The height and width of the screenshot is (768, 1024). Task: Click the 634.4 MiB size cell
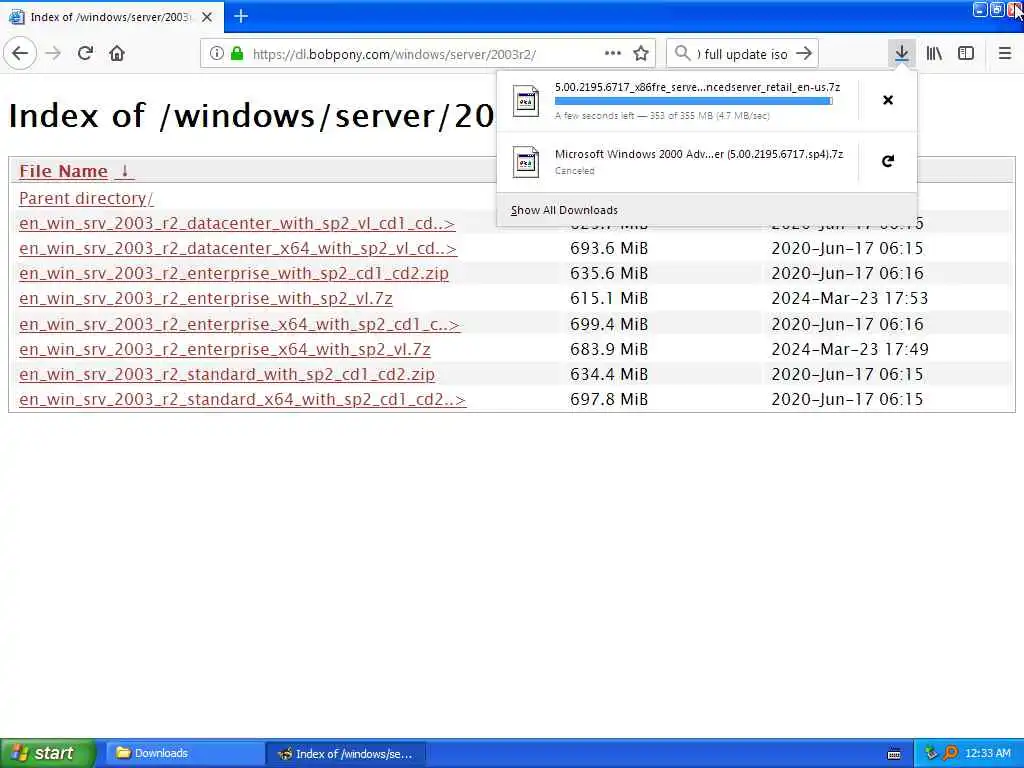pyautogui.click(x=609, y=374)
